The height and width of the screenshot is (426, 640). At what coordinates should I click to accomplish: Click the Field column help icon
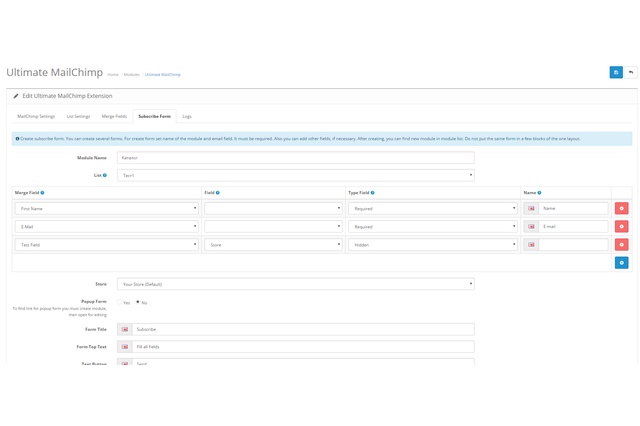pyautogui.click(x=218, y=193)
